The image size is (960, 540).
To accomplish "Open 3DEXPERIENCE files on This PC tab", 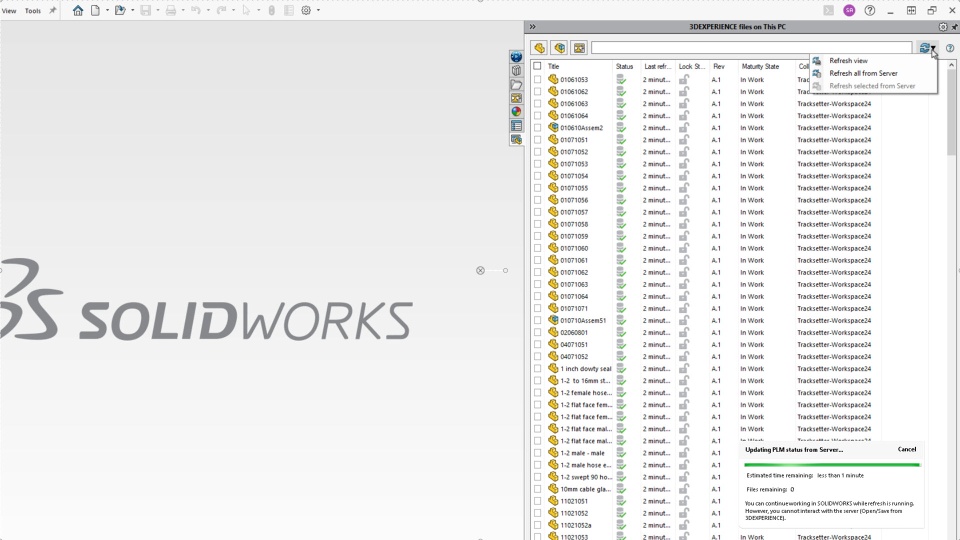I will tap(516, 140).
